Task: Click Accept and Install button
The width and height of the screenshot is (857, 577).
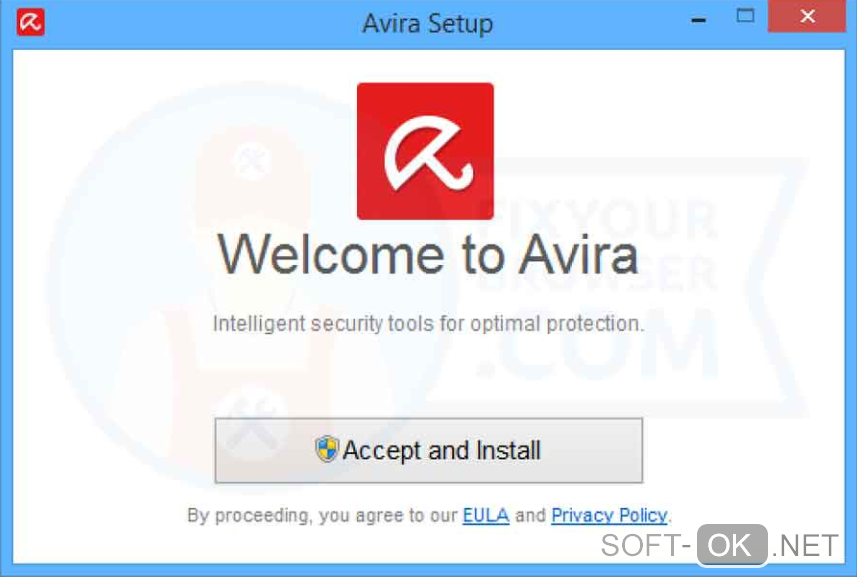Action: (428, 451)
